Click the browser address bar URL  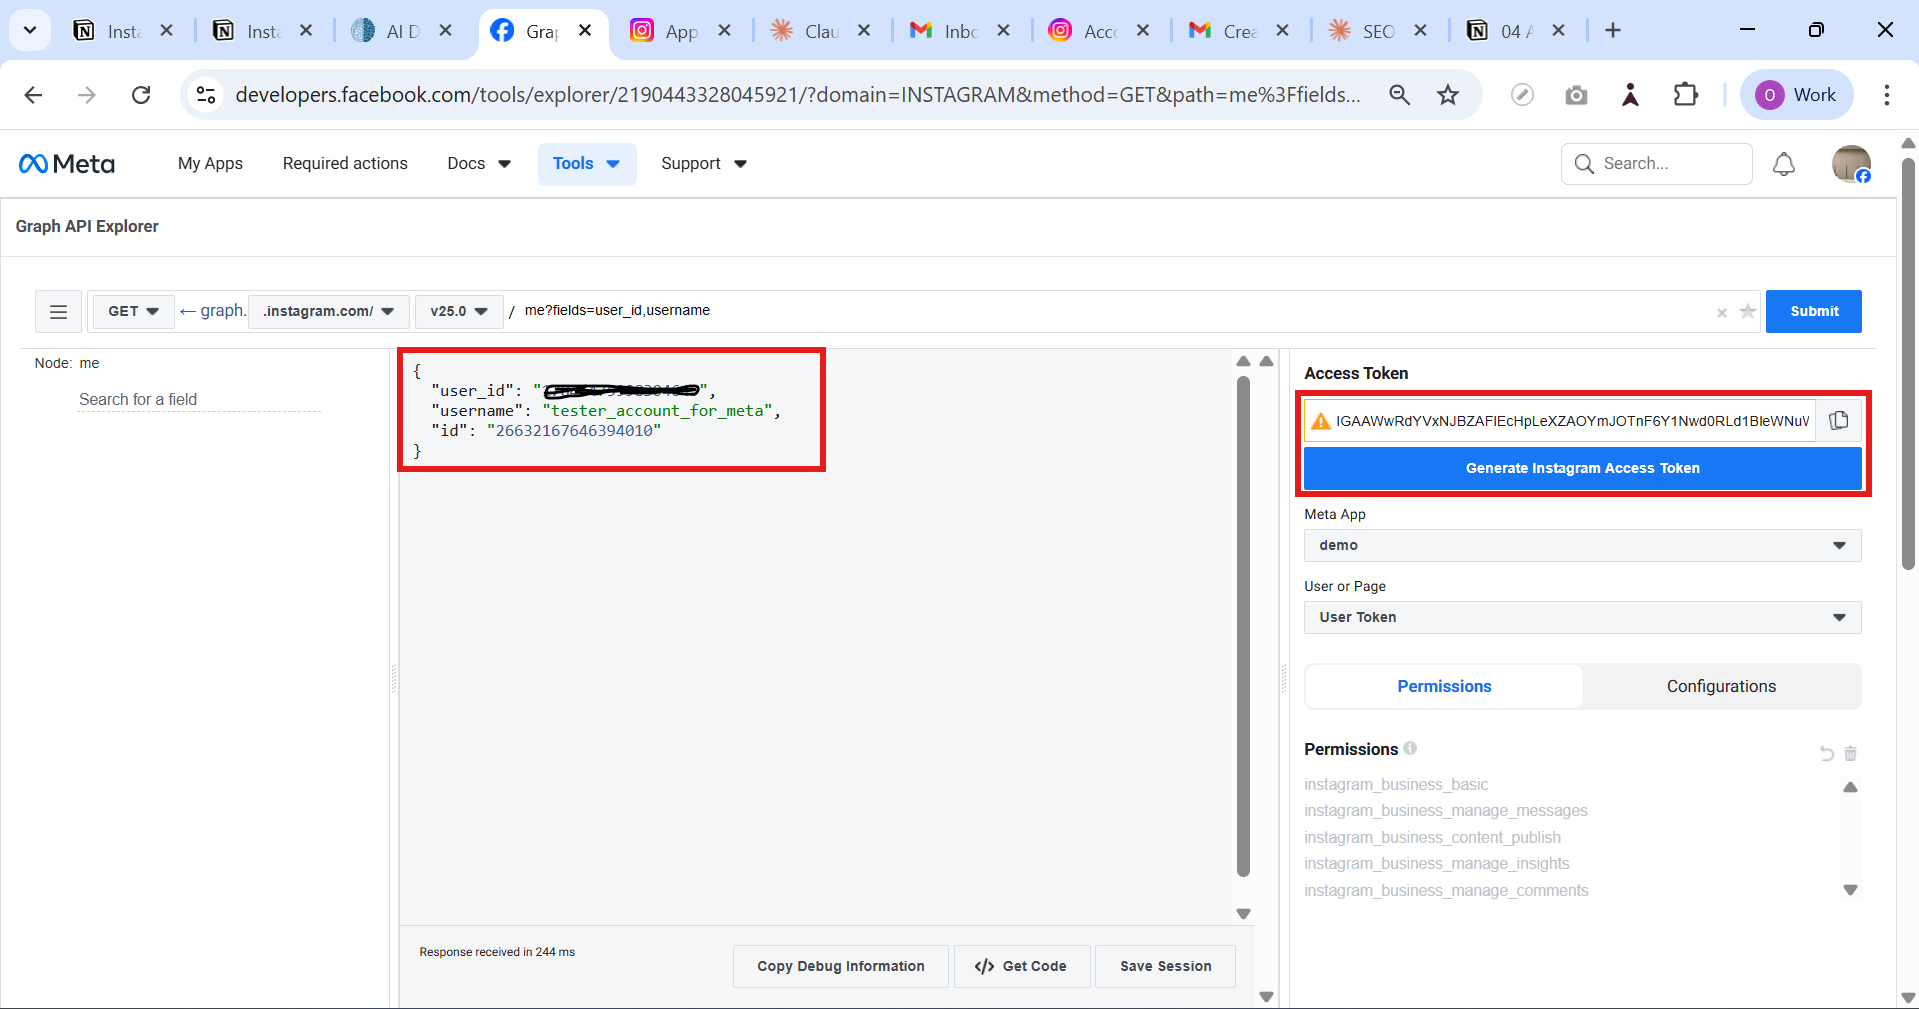pos(798,95)
